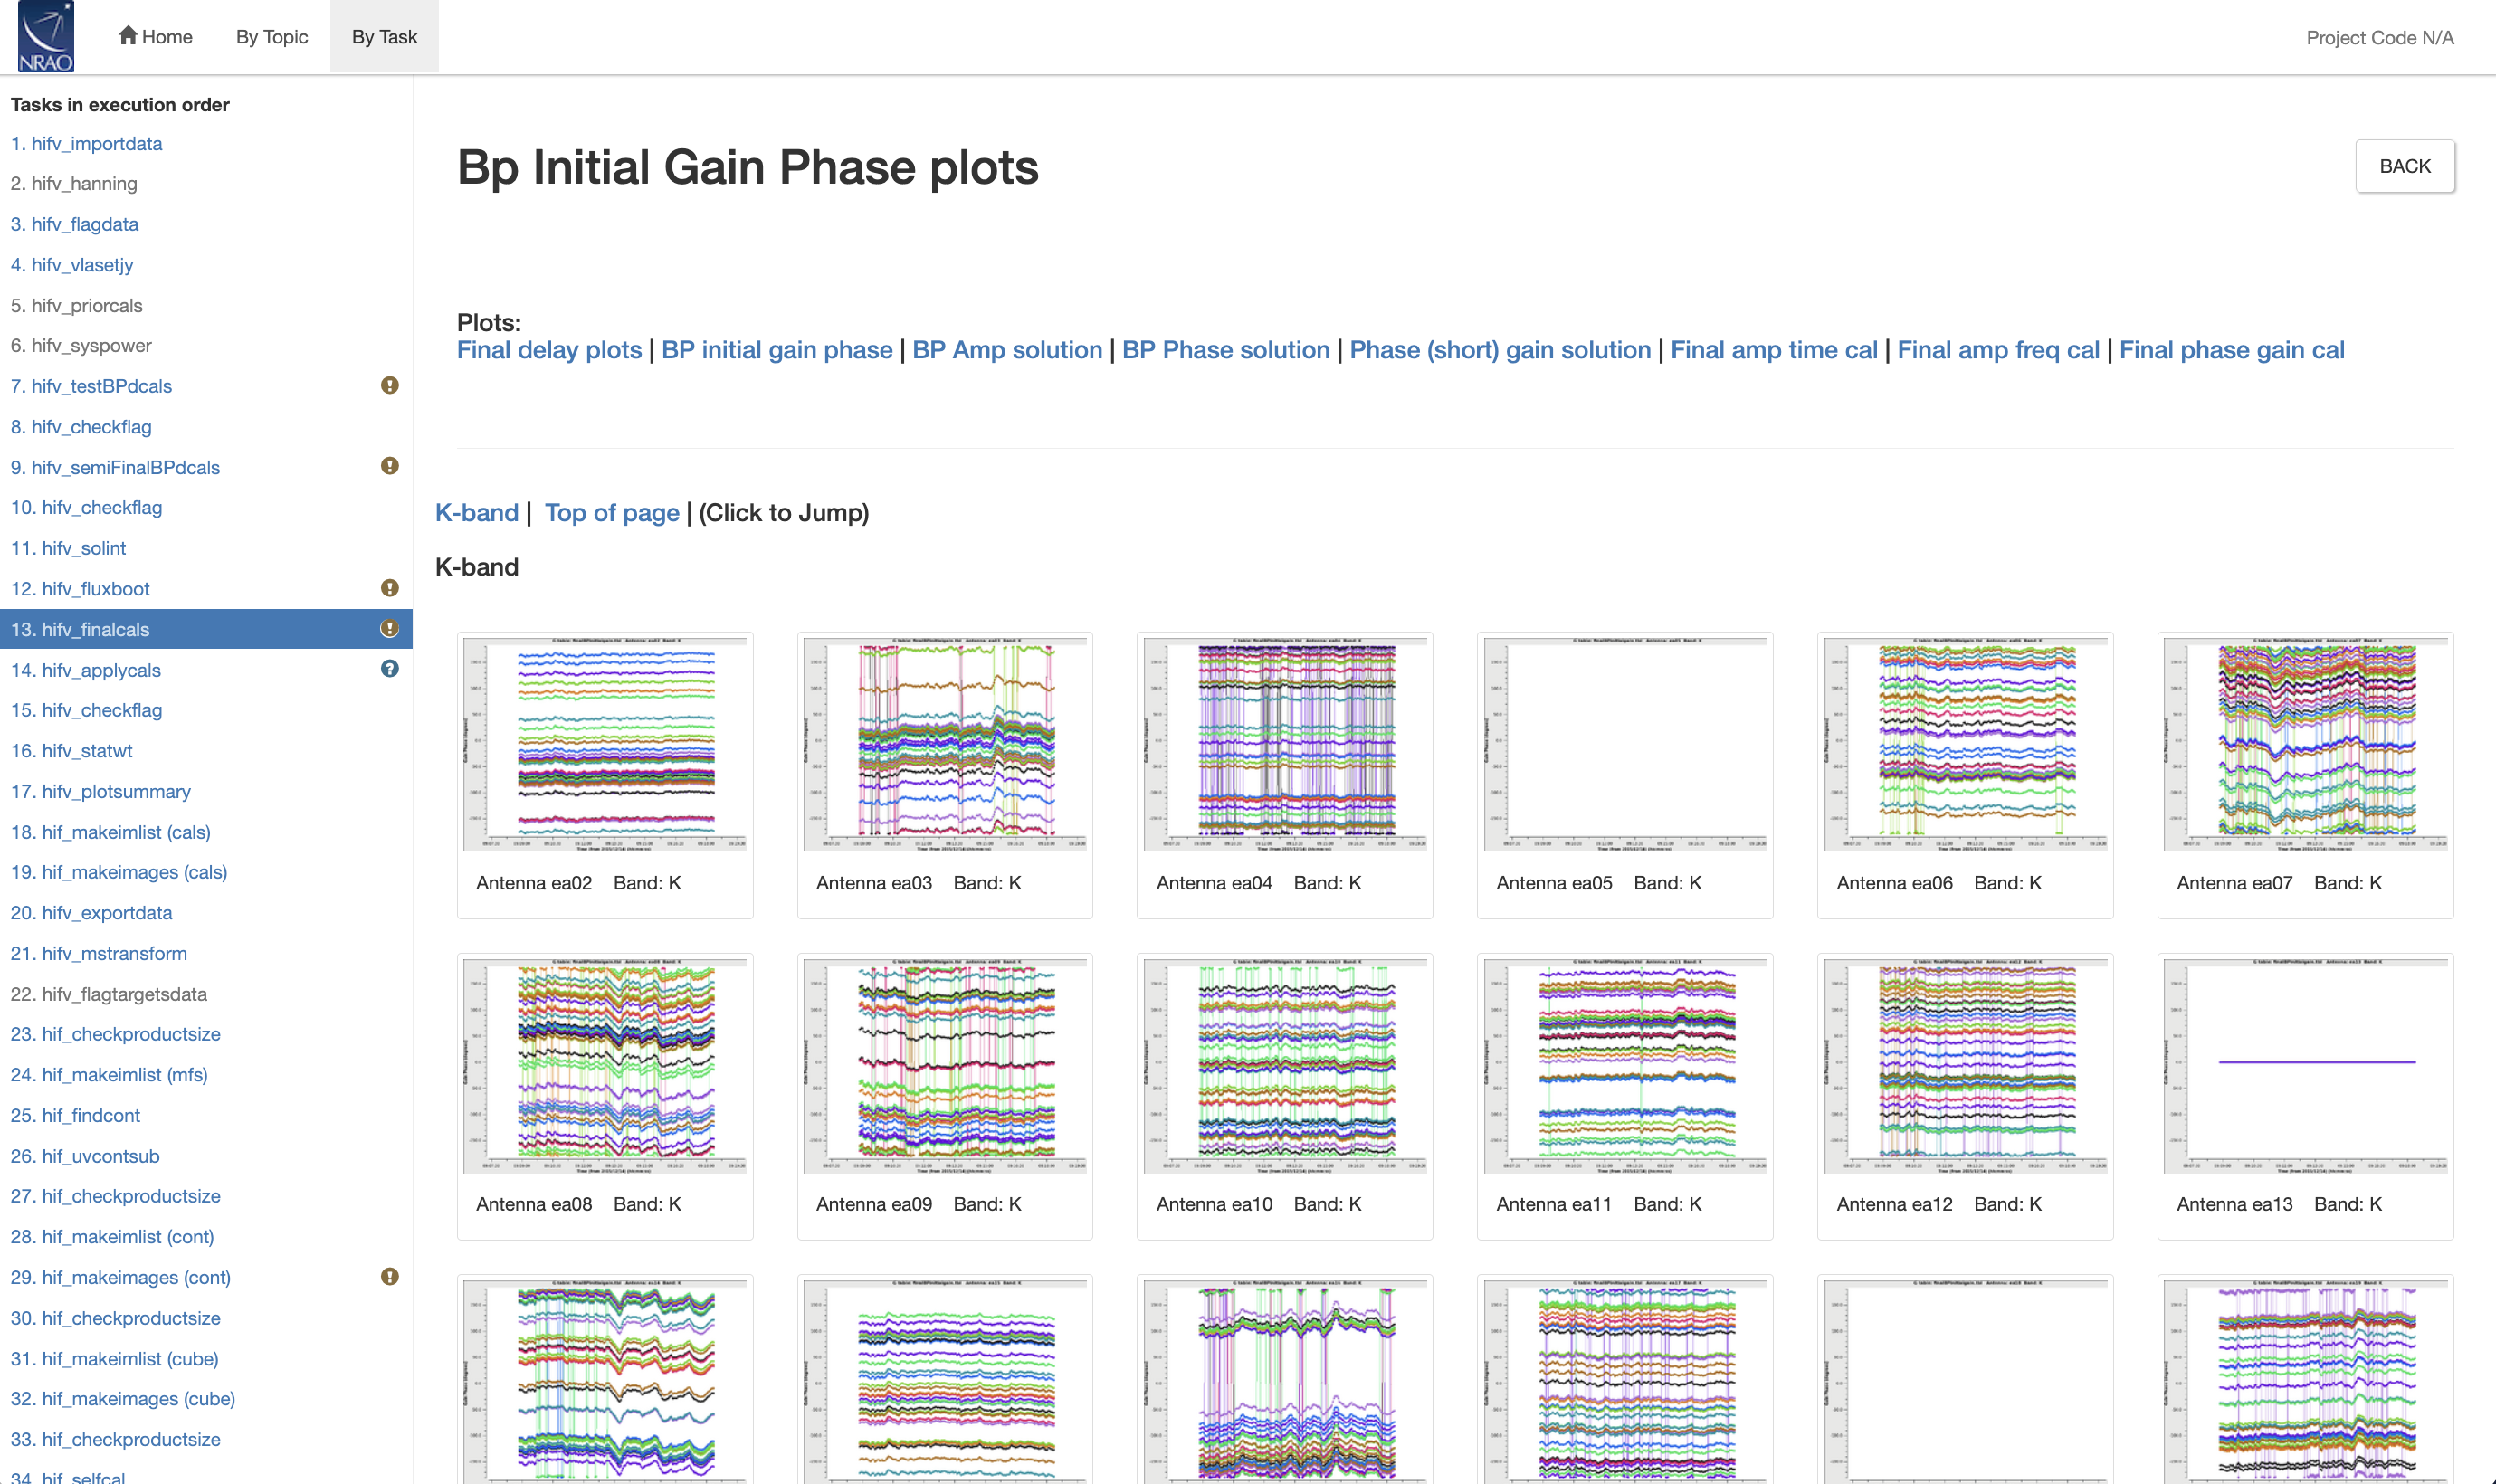The height and width of the screenshot is (1484, 2496).
Task: Select task 18. hif_makeimlist (cals)
Action: pos(111,832)
